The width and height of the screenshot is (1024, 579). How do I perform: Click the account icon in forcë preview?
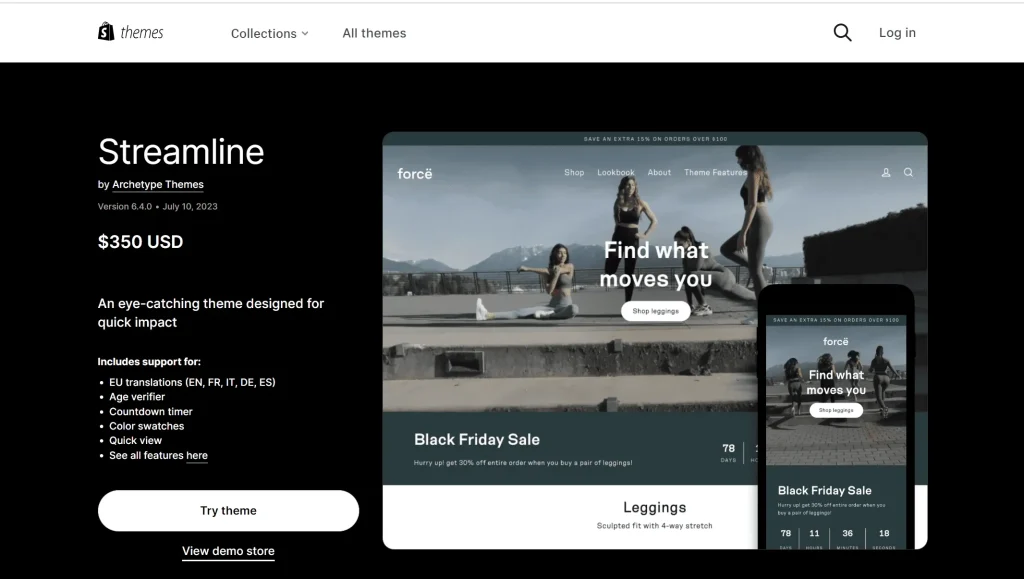[x=886, y=173]
